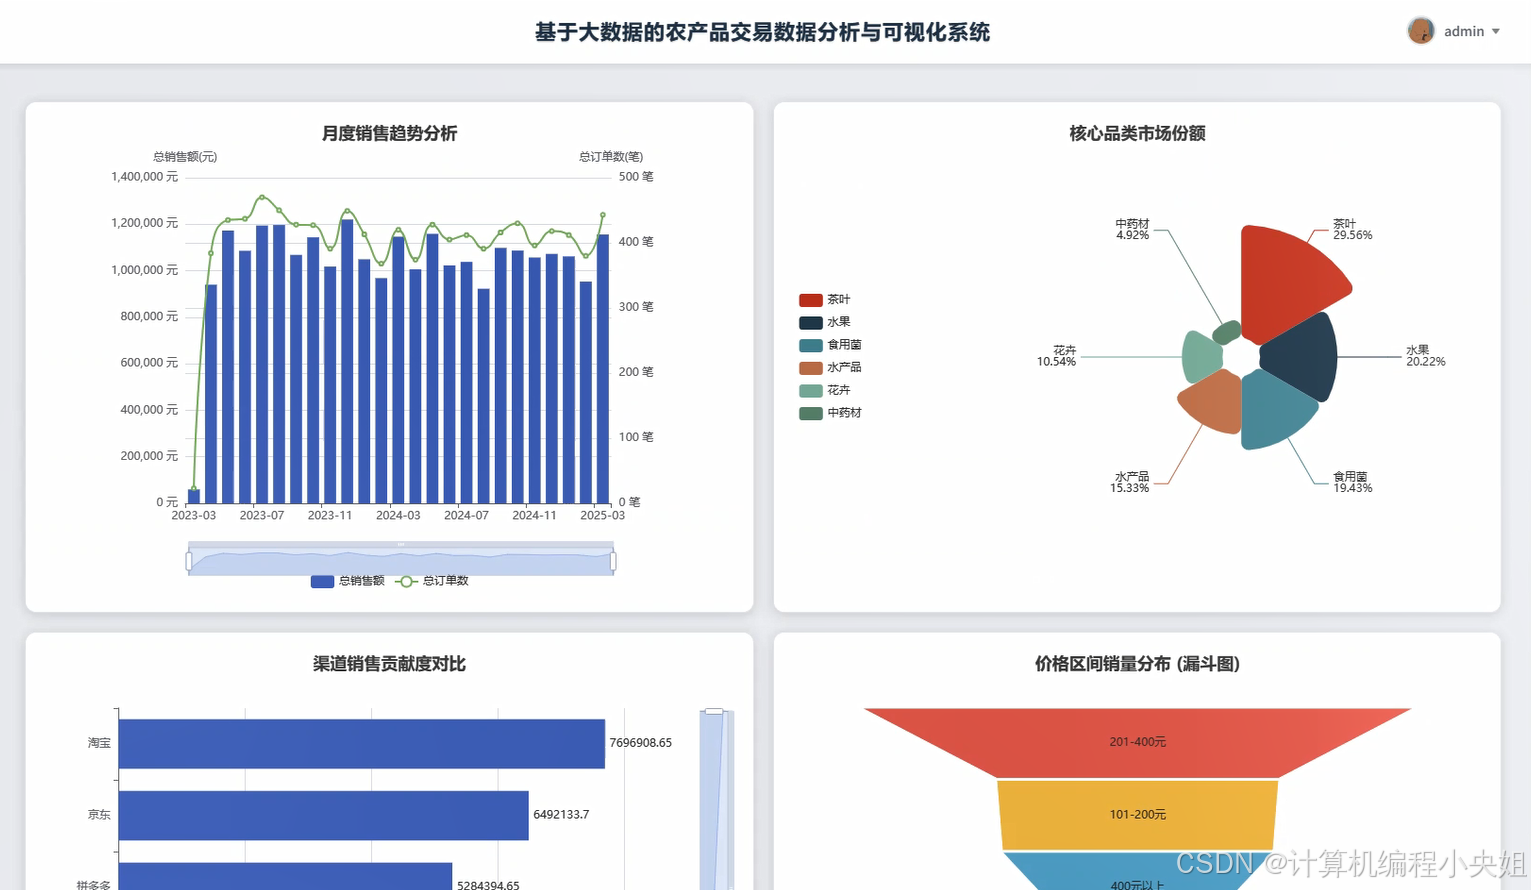1531x890 pixels.
Task: Open the admin user dropdown arrow
Action: pos(1496,32)
